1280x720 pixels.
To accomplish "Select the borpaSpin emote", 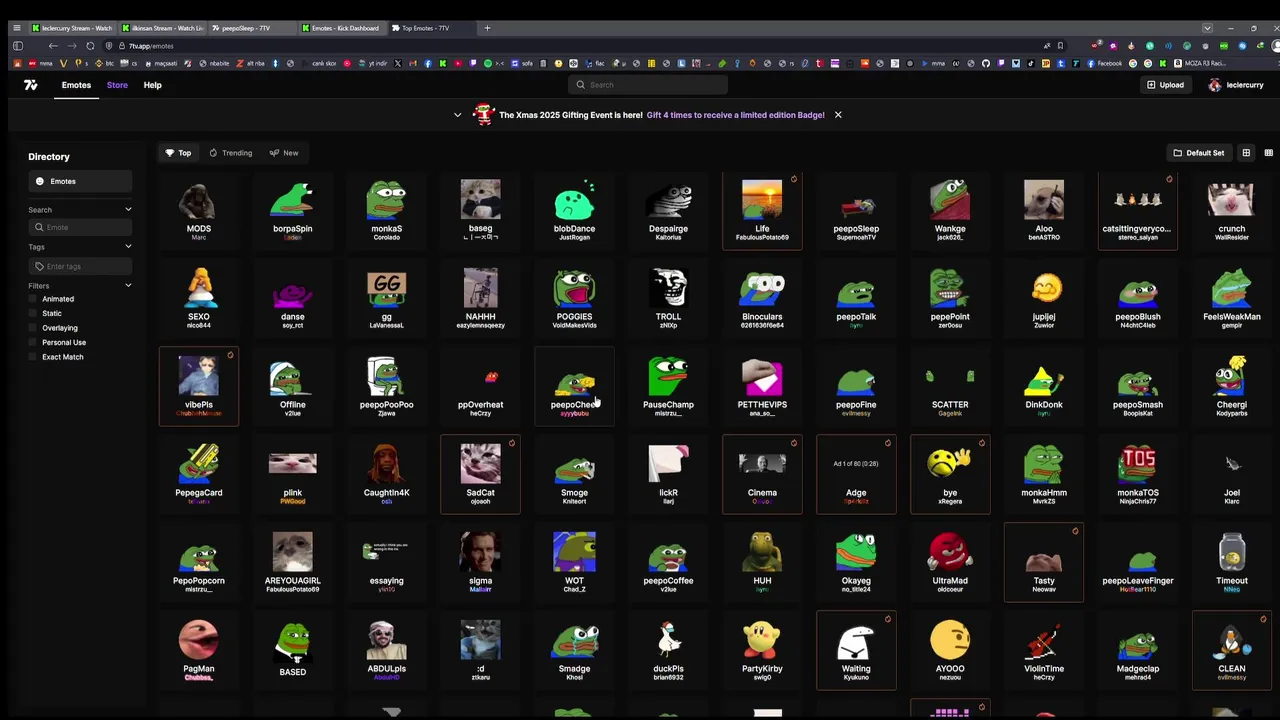I will click(293, 210).
